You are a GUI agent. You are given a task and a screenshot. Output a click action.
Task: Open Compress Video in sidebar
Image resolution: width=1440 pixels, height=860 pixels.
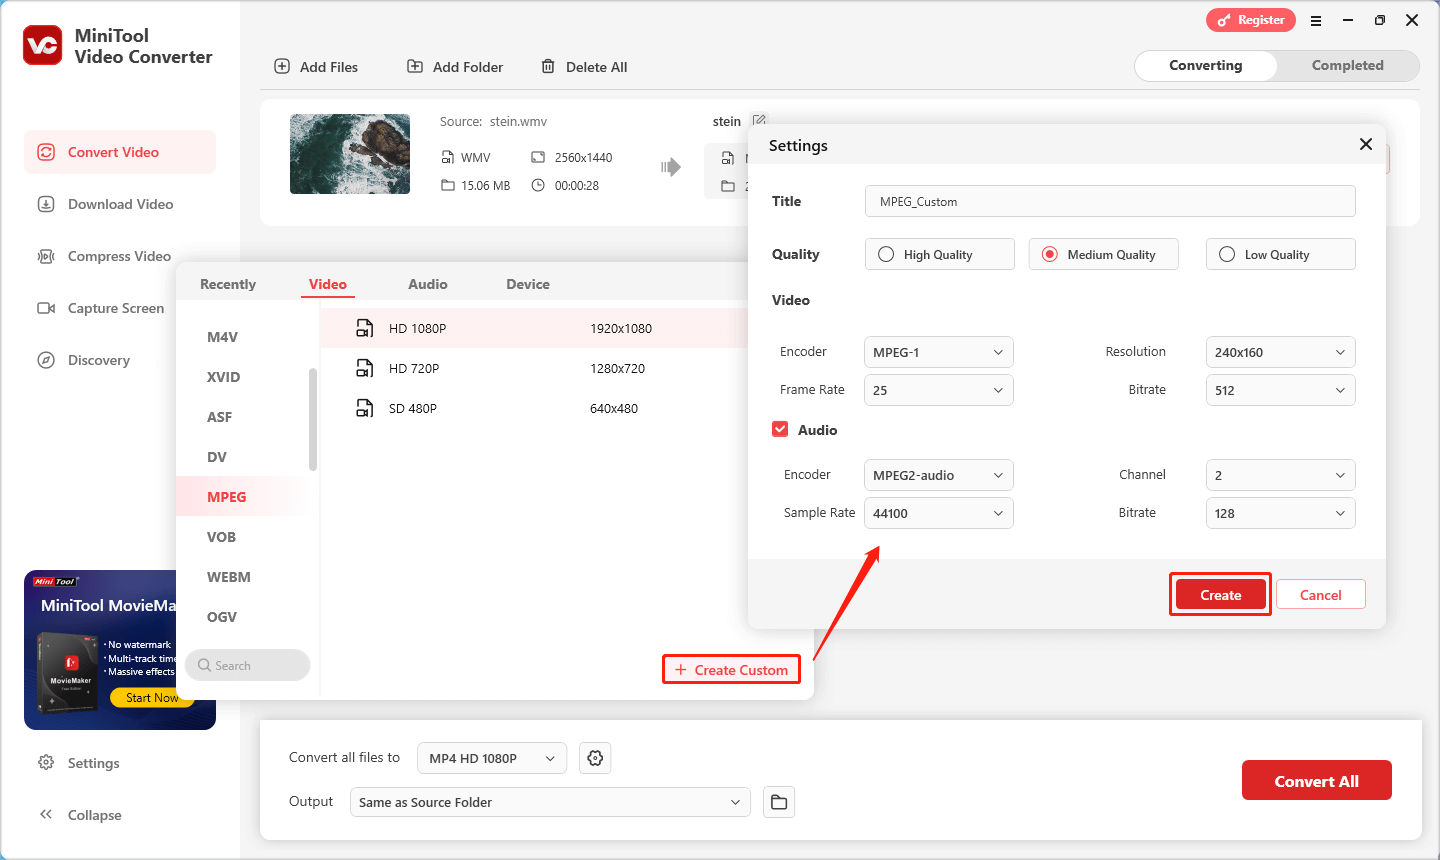pyautogui.click(x=120, y=256)
